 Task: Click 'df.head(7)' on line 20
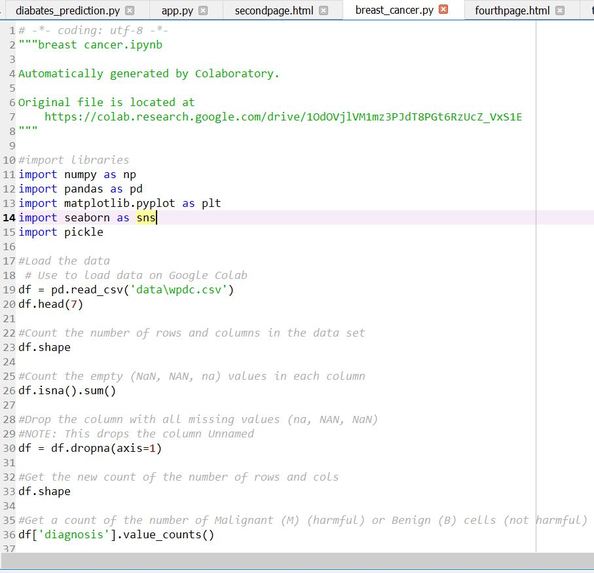pos(51,304)
